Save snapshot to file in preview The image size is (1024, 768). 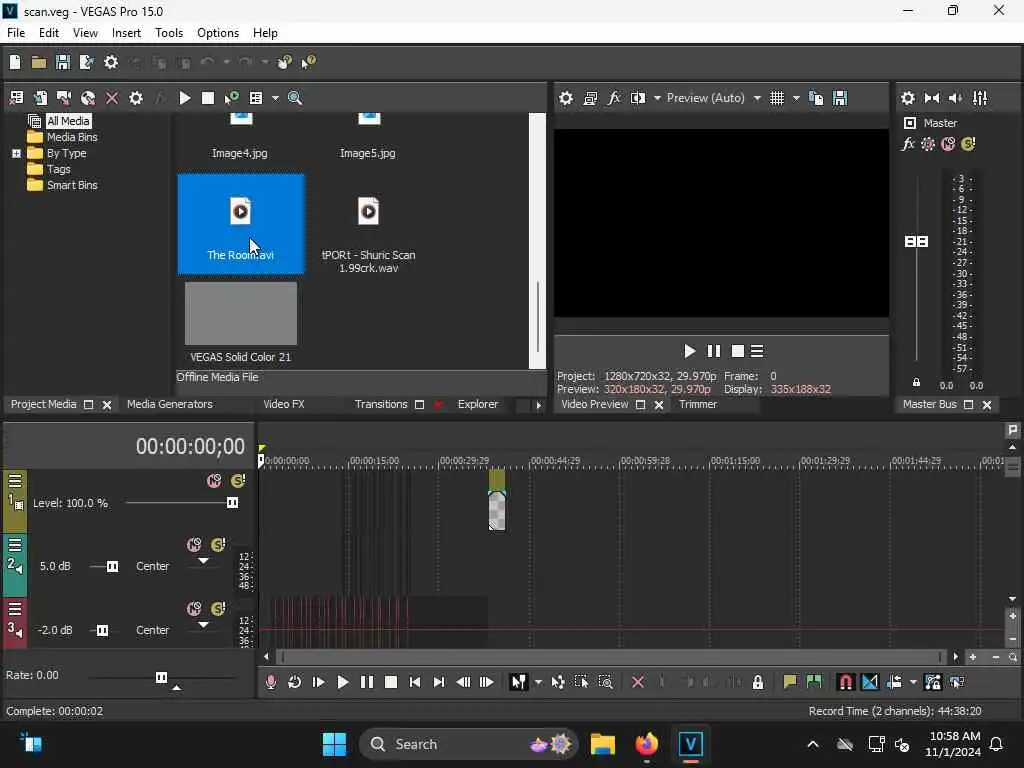coord(840,98)
